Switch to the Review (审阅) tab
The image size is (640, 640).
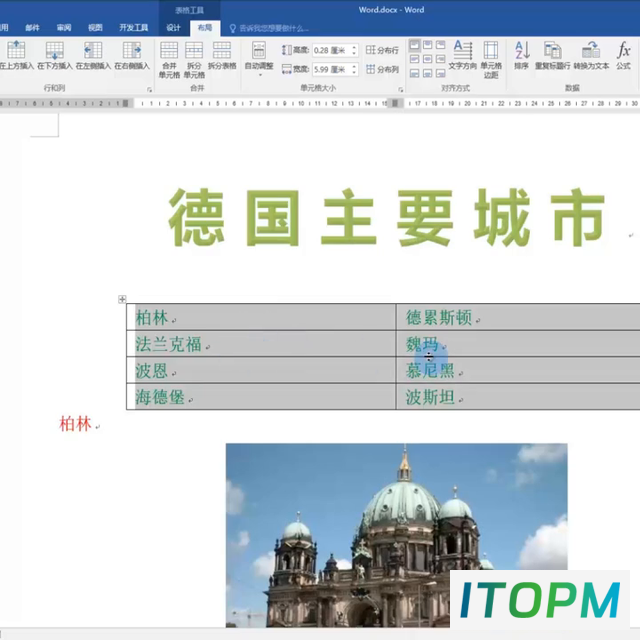64,28
